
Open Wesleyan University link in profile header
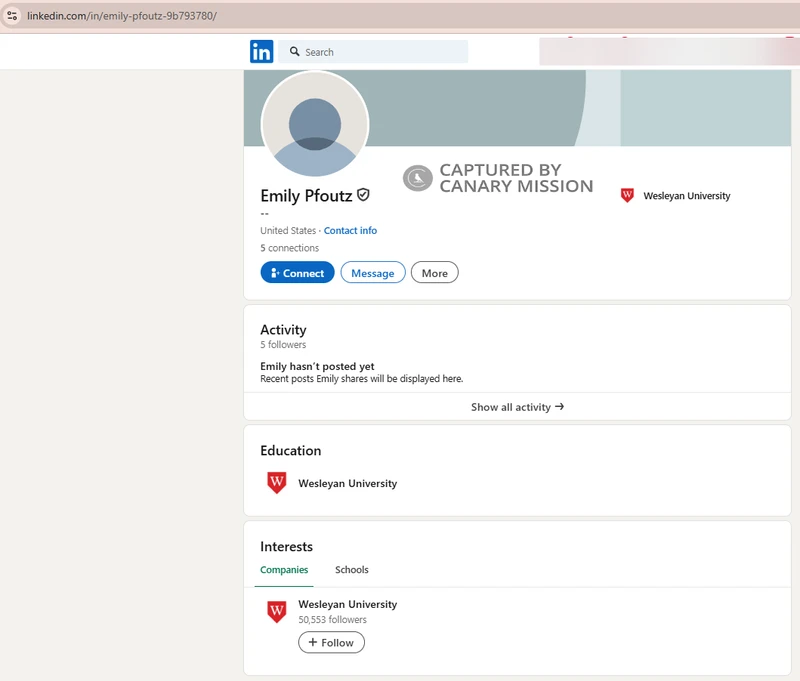pos(686,196)
